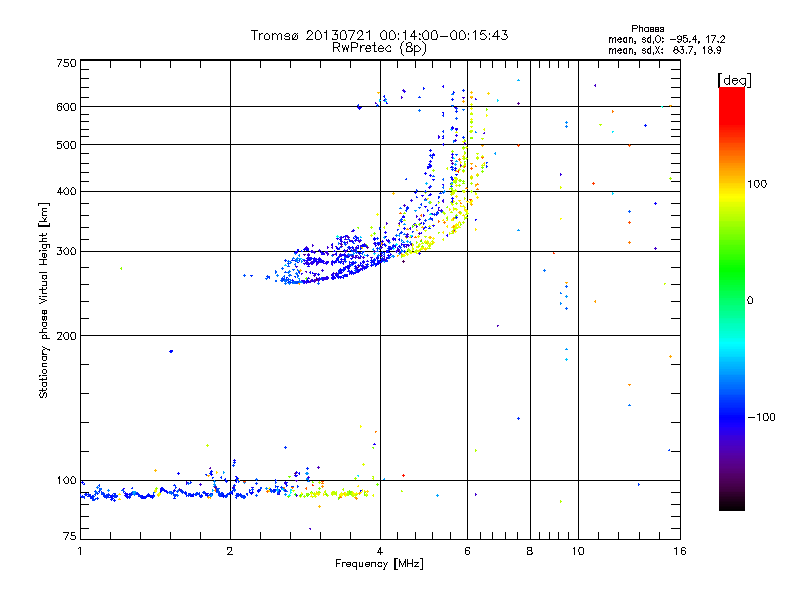Click colorbar tick label '100'
The image size is (800, 600).
[x=757, y=184]
